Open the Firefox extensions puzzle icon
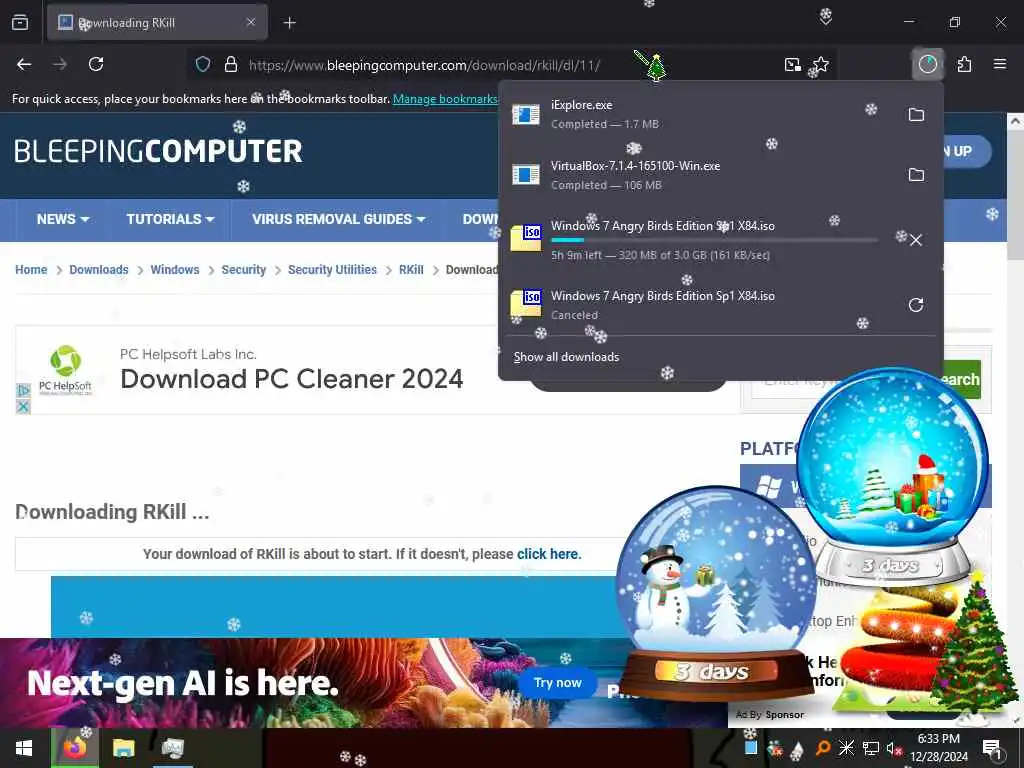The height and width of the screenshot is (768, 1024). point(964,64)
